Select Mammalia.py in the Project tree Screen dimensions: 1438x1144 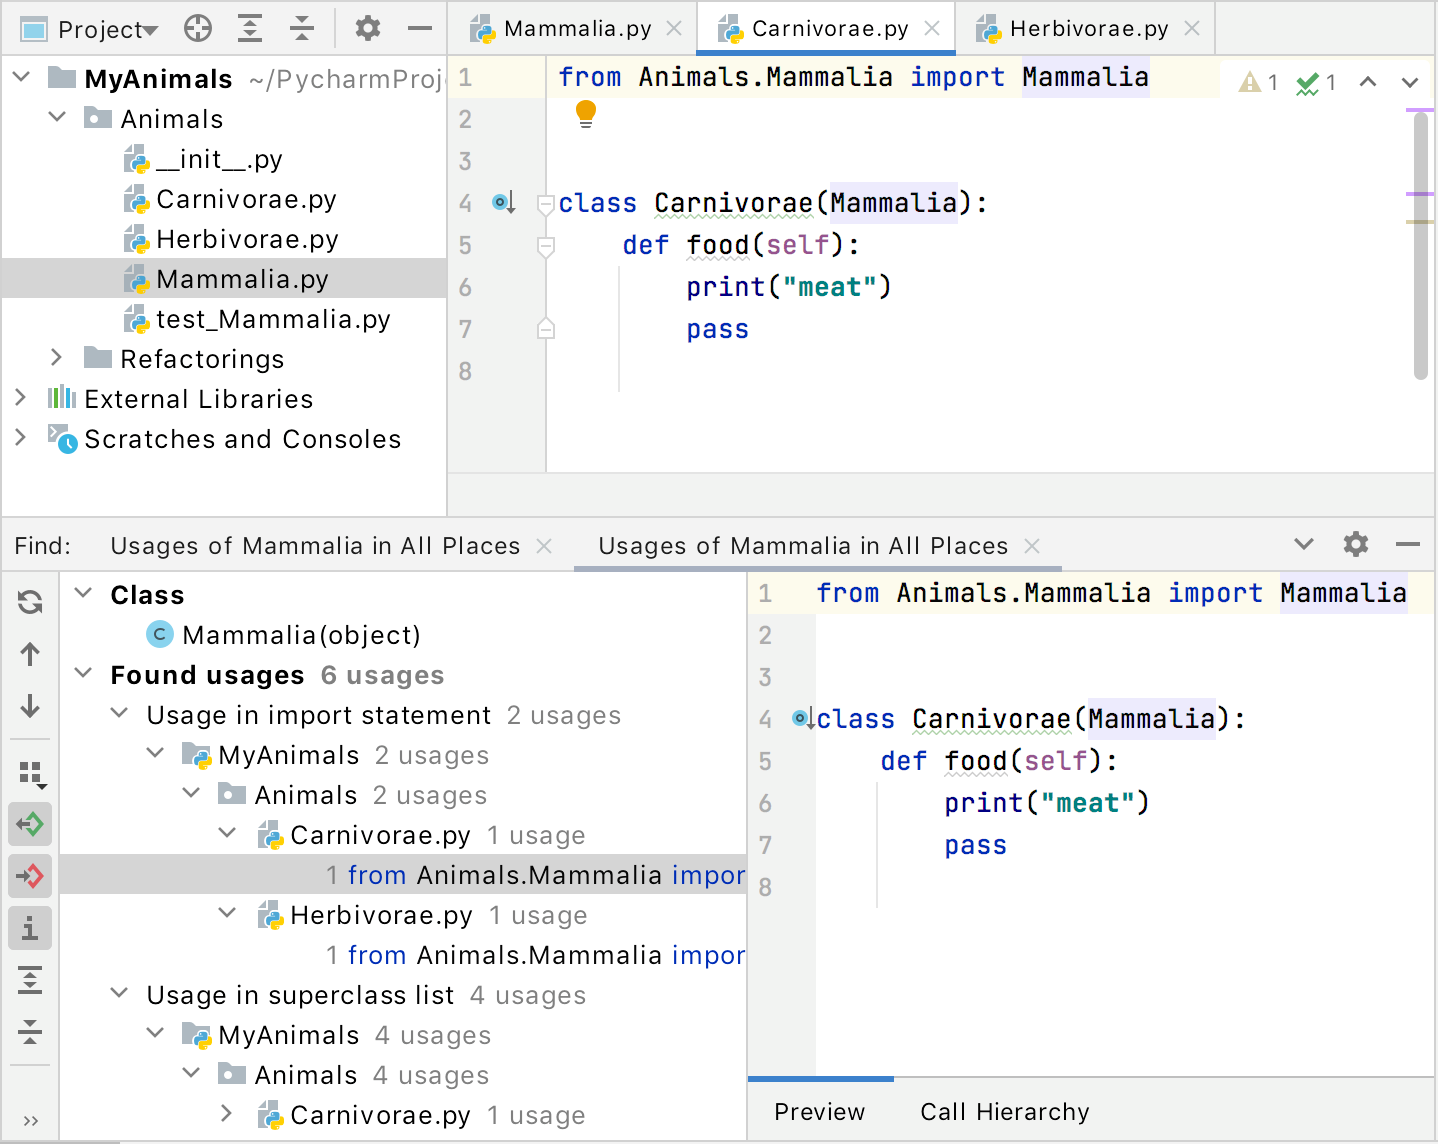242,279
